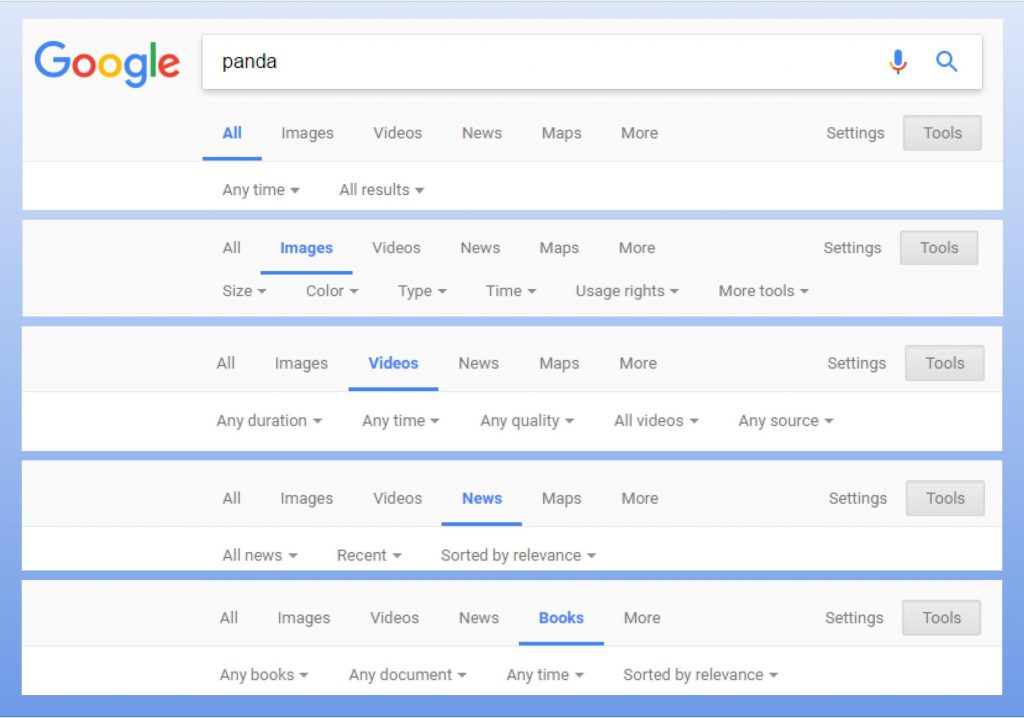This screenshot has height=718, width=1024.
Task: Click Settings in the bar with All selected
Action: coord(855,133)
